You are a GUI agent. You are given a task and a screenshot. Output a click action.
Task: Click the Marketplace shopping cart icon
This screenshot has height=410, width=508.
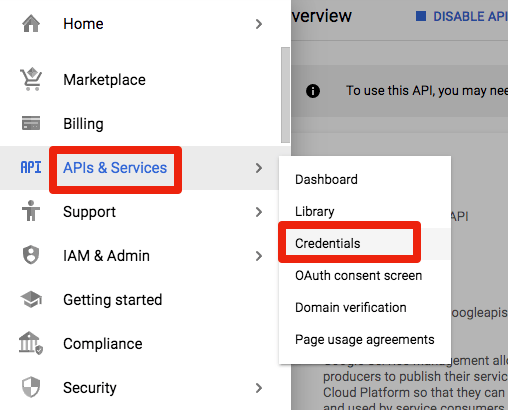[31, 79]
